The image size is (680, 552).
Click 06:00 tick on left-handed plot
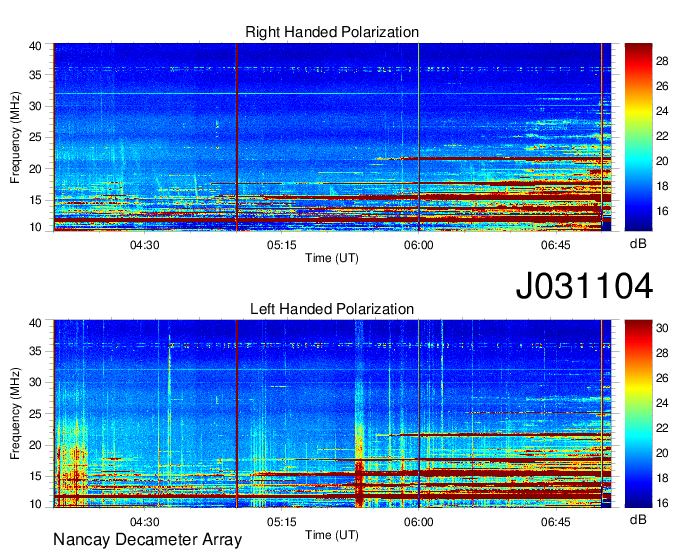(x=418, y=522)
